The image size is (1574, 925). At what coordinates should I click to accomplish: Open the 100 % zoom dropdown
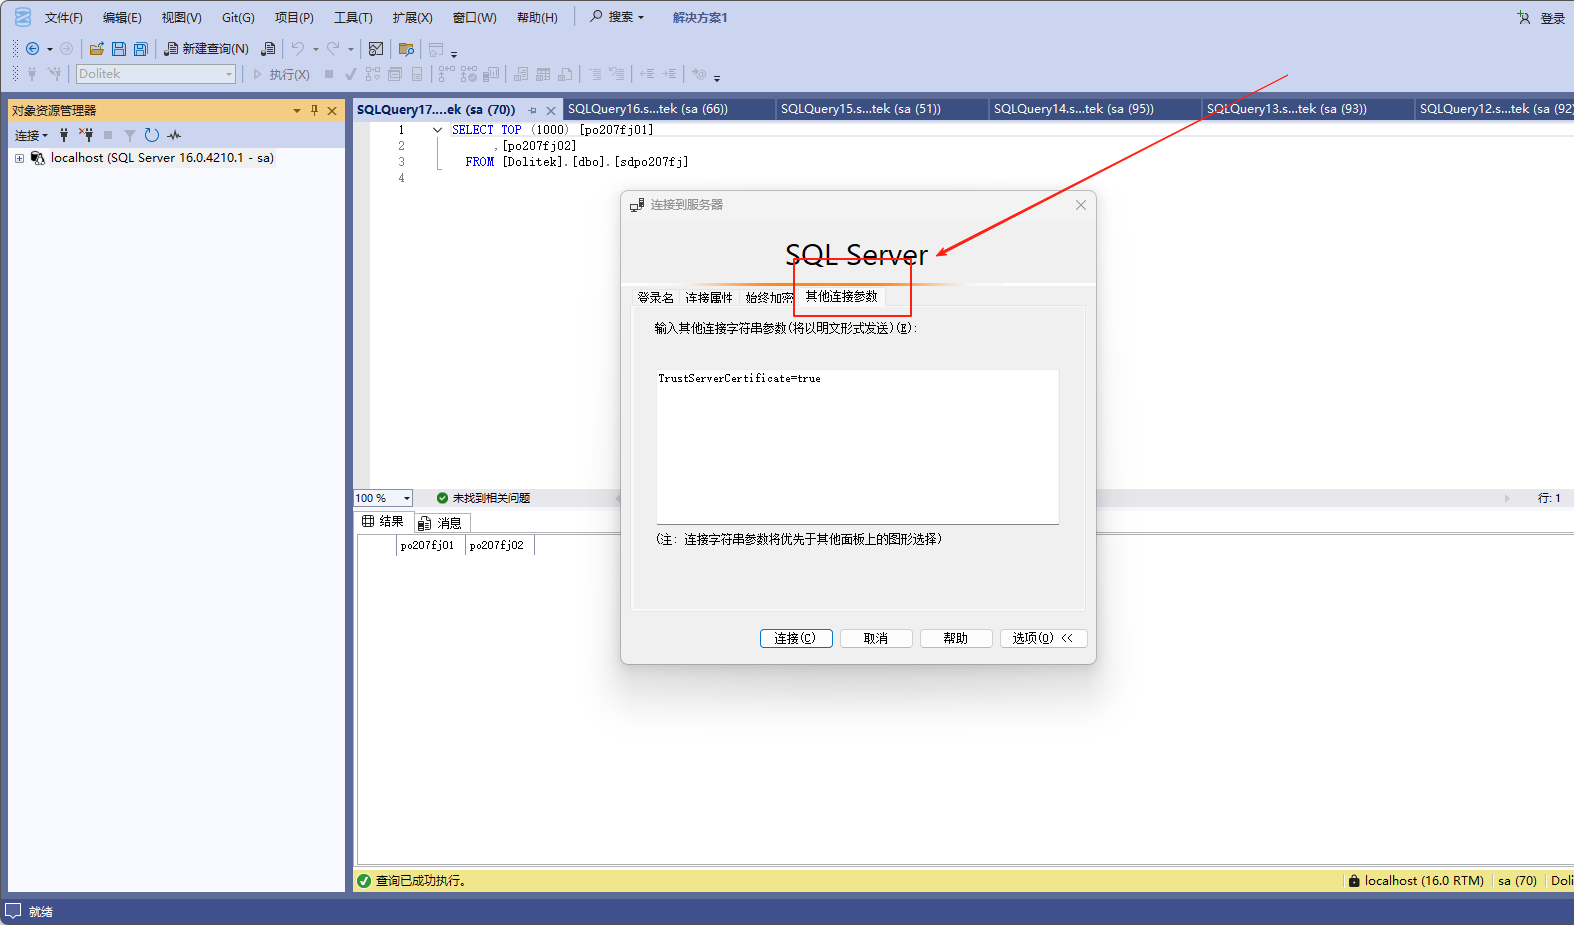pos(406,498)
